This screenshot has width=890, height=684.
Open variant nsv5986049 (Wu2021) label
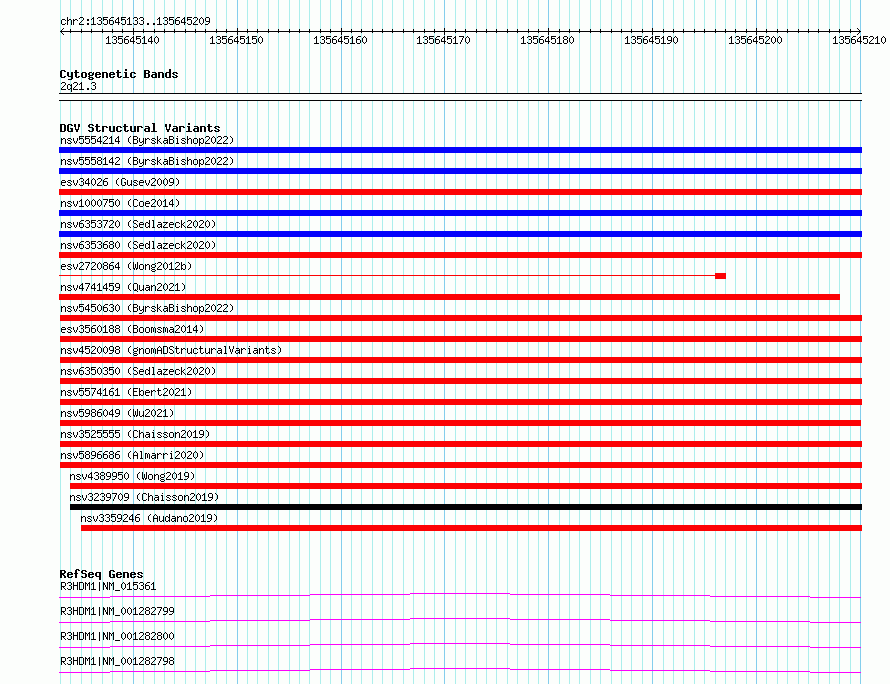117,413
